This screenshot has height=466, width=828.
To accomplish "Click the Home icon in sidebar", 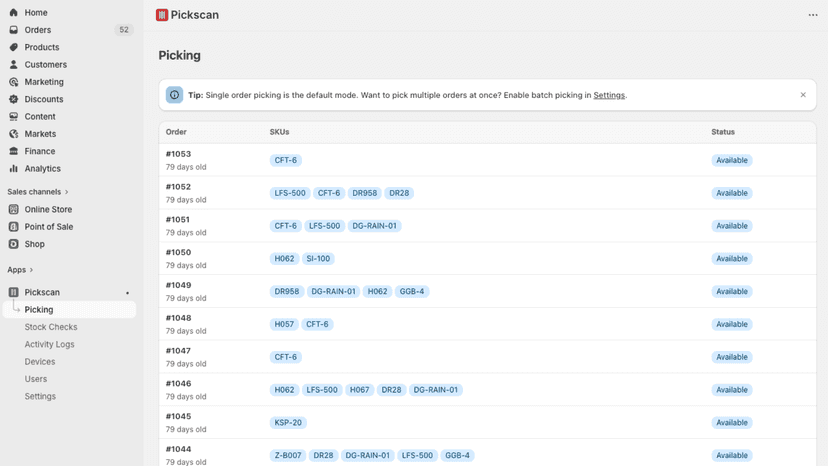I will click(x=14, y=13).
